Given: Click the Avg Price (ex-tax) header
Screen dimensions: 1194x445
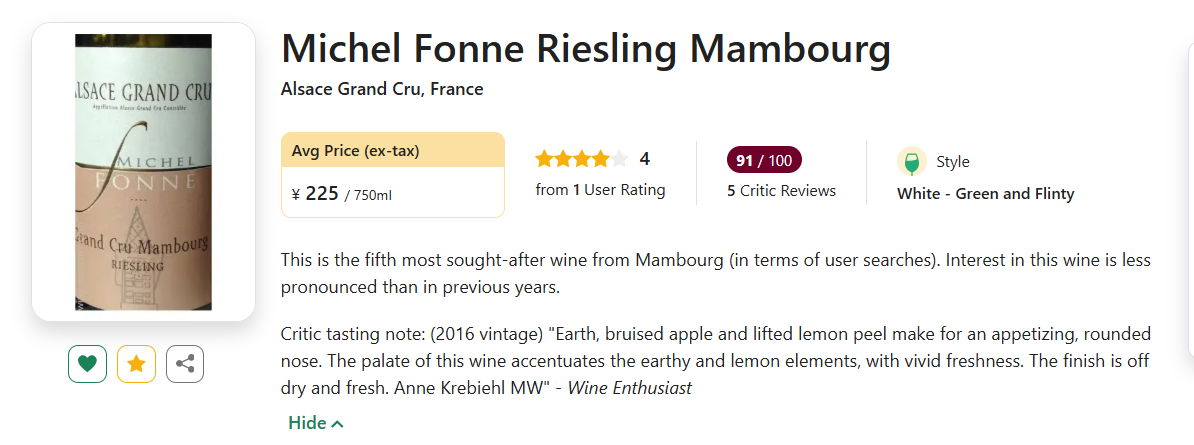Looking at the screenshot, I should (x=356, y=151).
